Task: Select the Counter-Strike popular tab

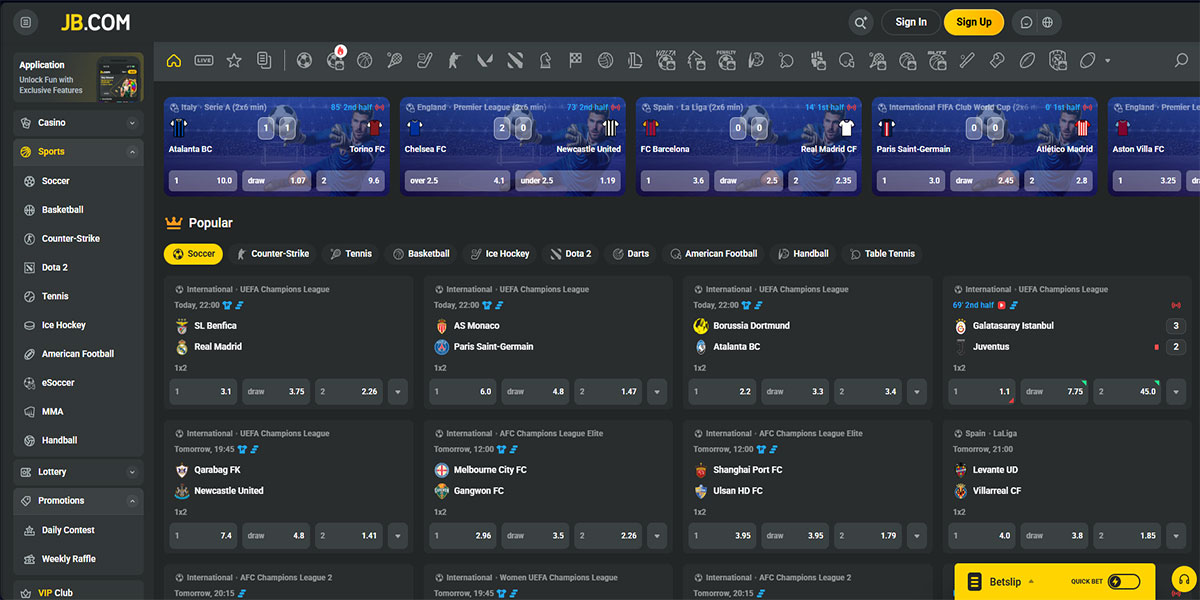Action: [270, 254]
